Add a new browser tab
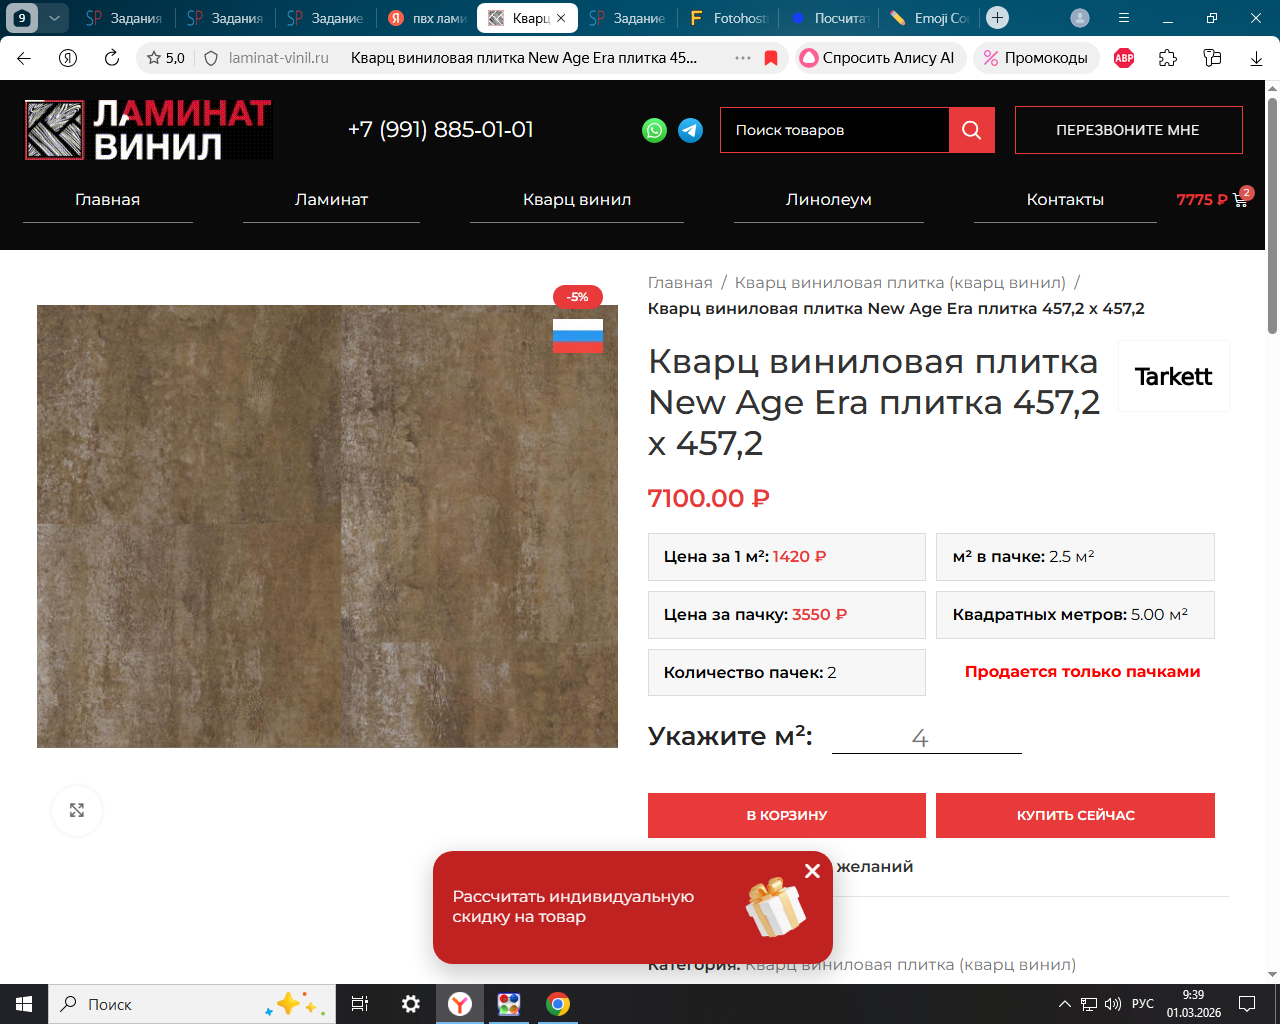1280x1024 pixels. point(997,18)
